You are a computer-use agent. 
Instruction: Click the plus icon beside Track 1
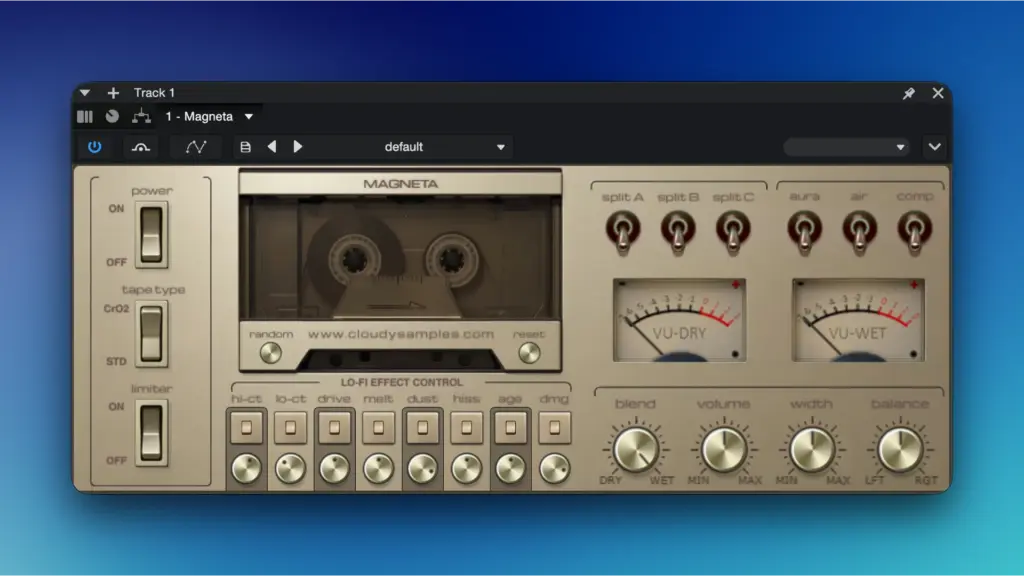113,93
